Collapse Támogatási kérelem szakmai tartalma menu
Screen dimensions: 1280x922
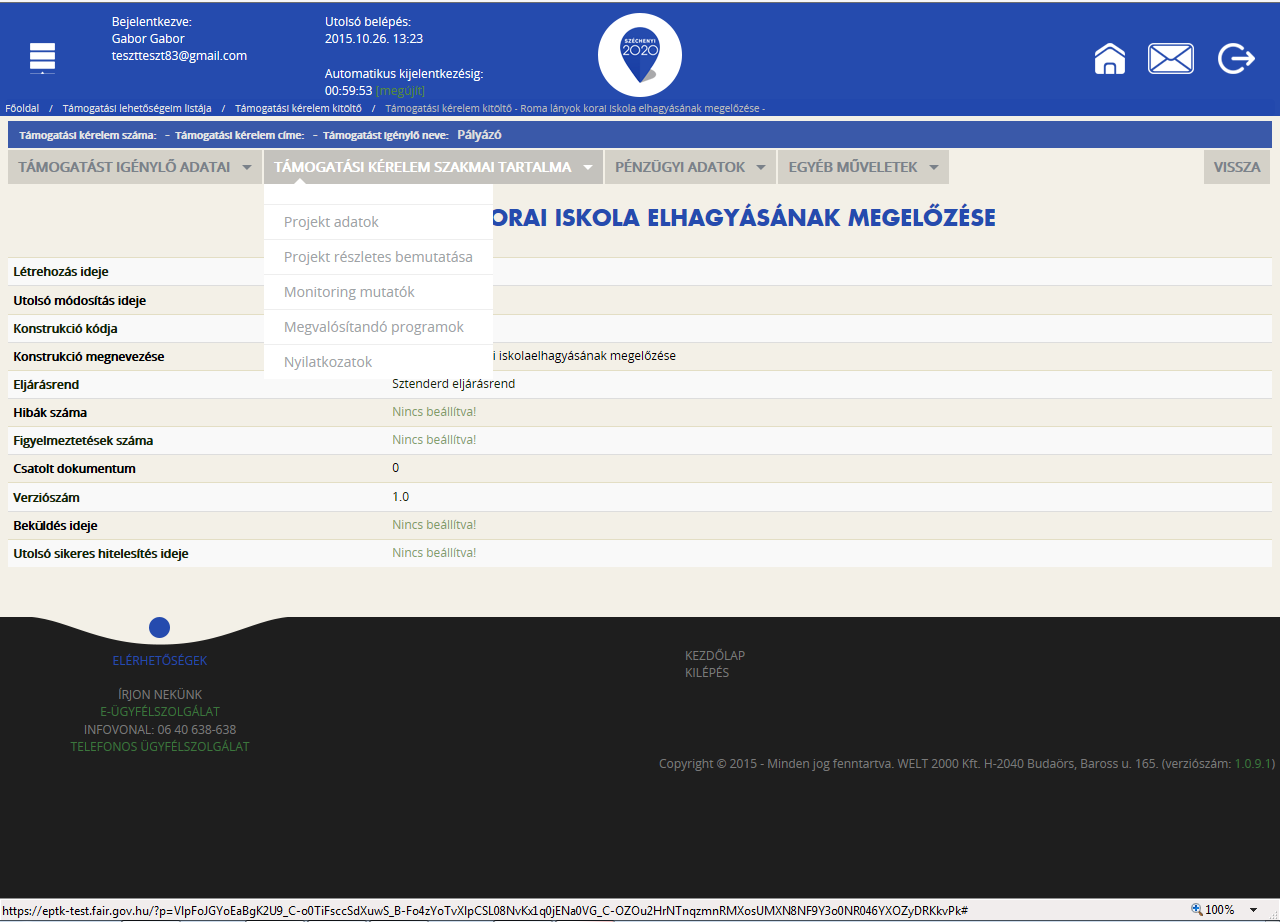pos(433,167)
